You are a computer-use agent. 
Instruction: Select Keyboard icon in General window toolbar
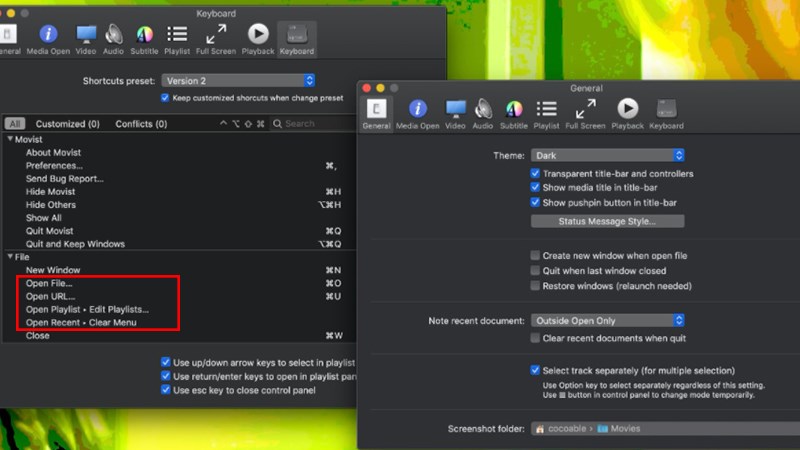[666, 113]
